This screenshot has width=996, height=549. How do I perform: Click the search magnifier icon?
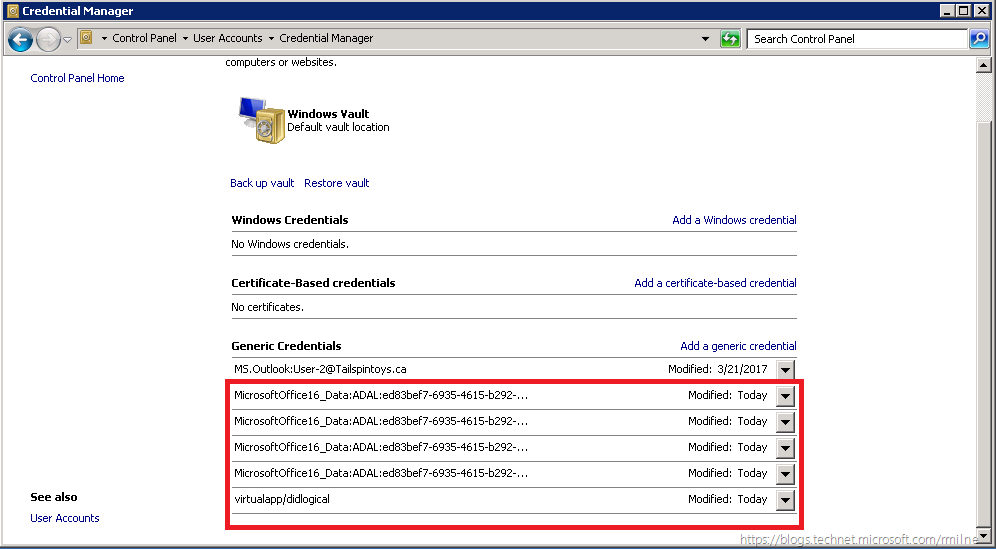coord(979,39)
